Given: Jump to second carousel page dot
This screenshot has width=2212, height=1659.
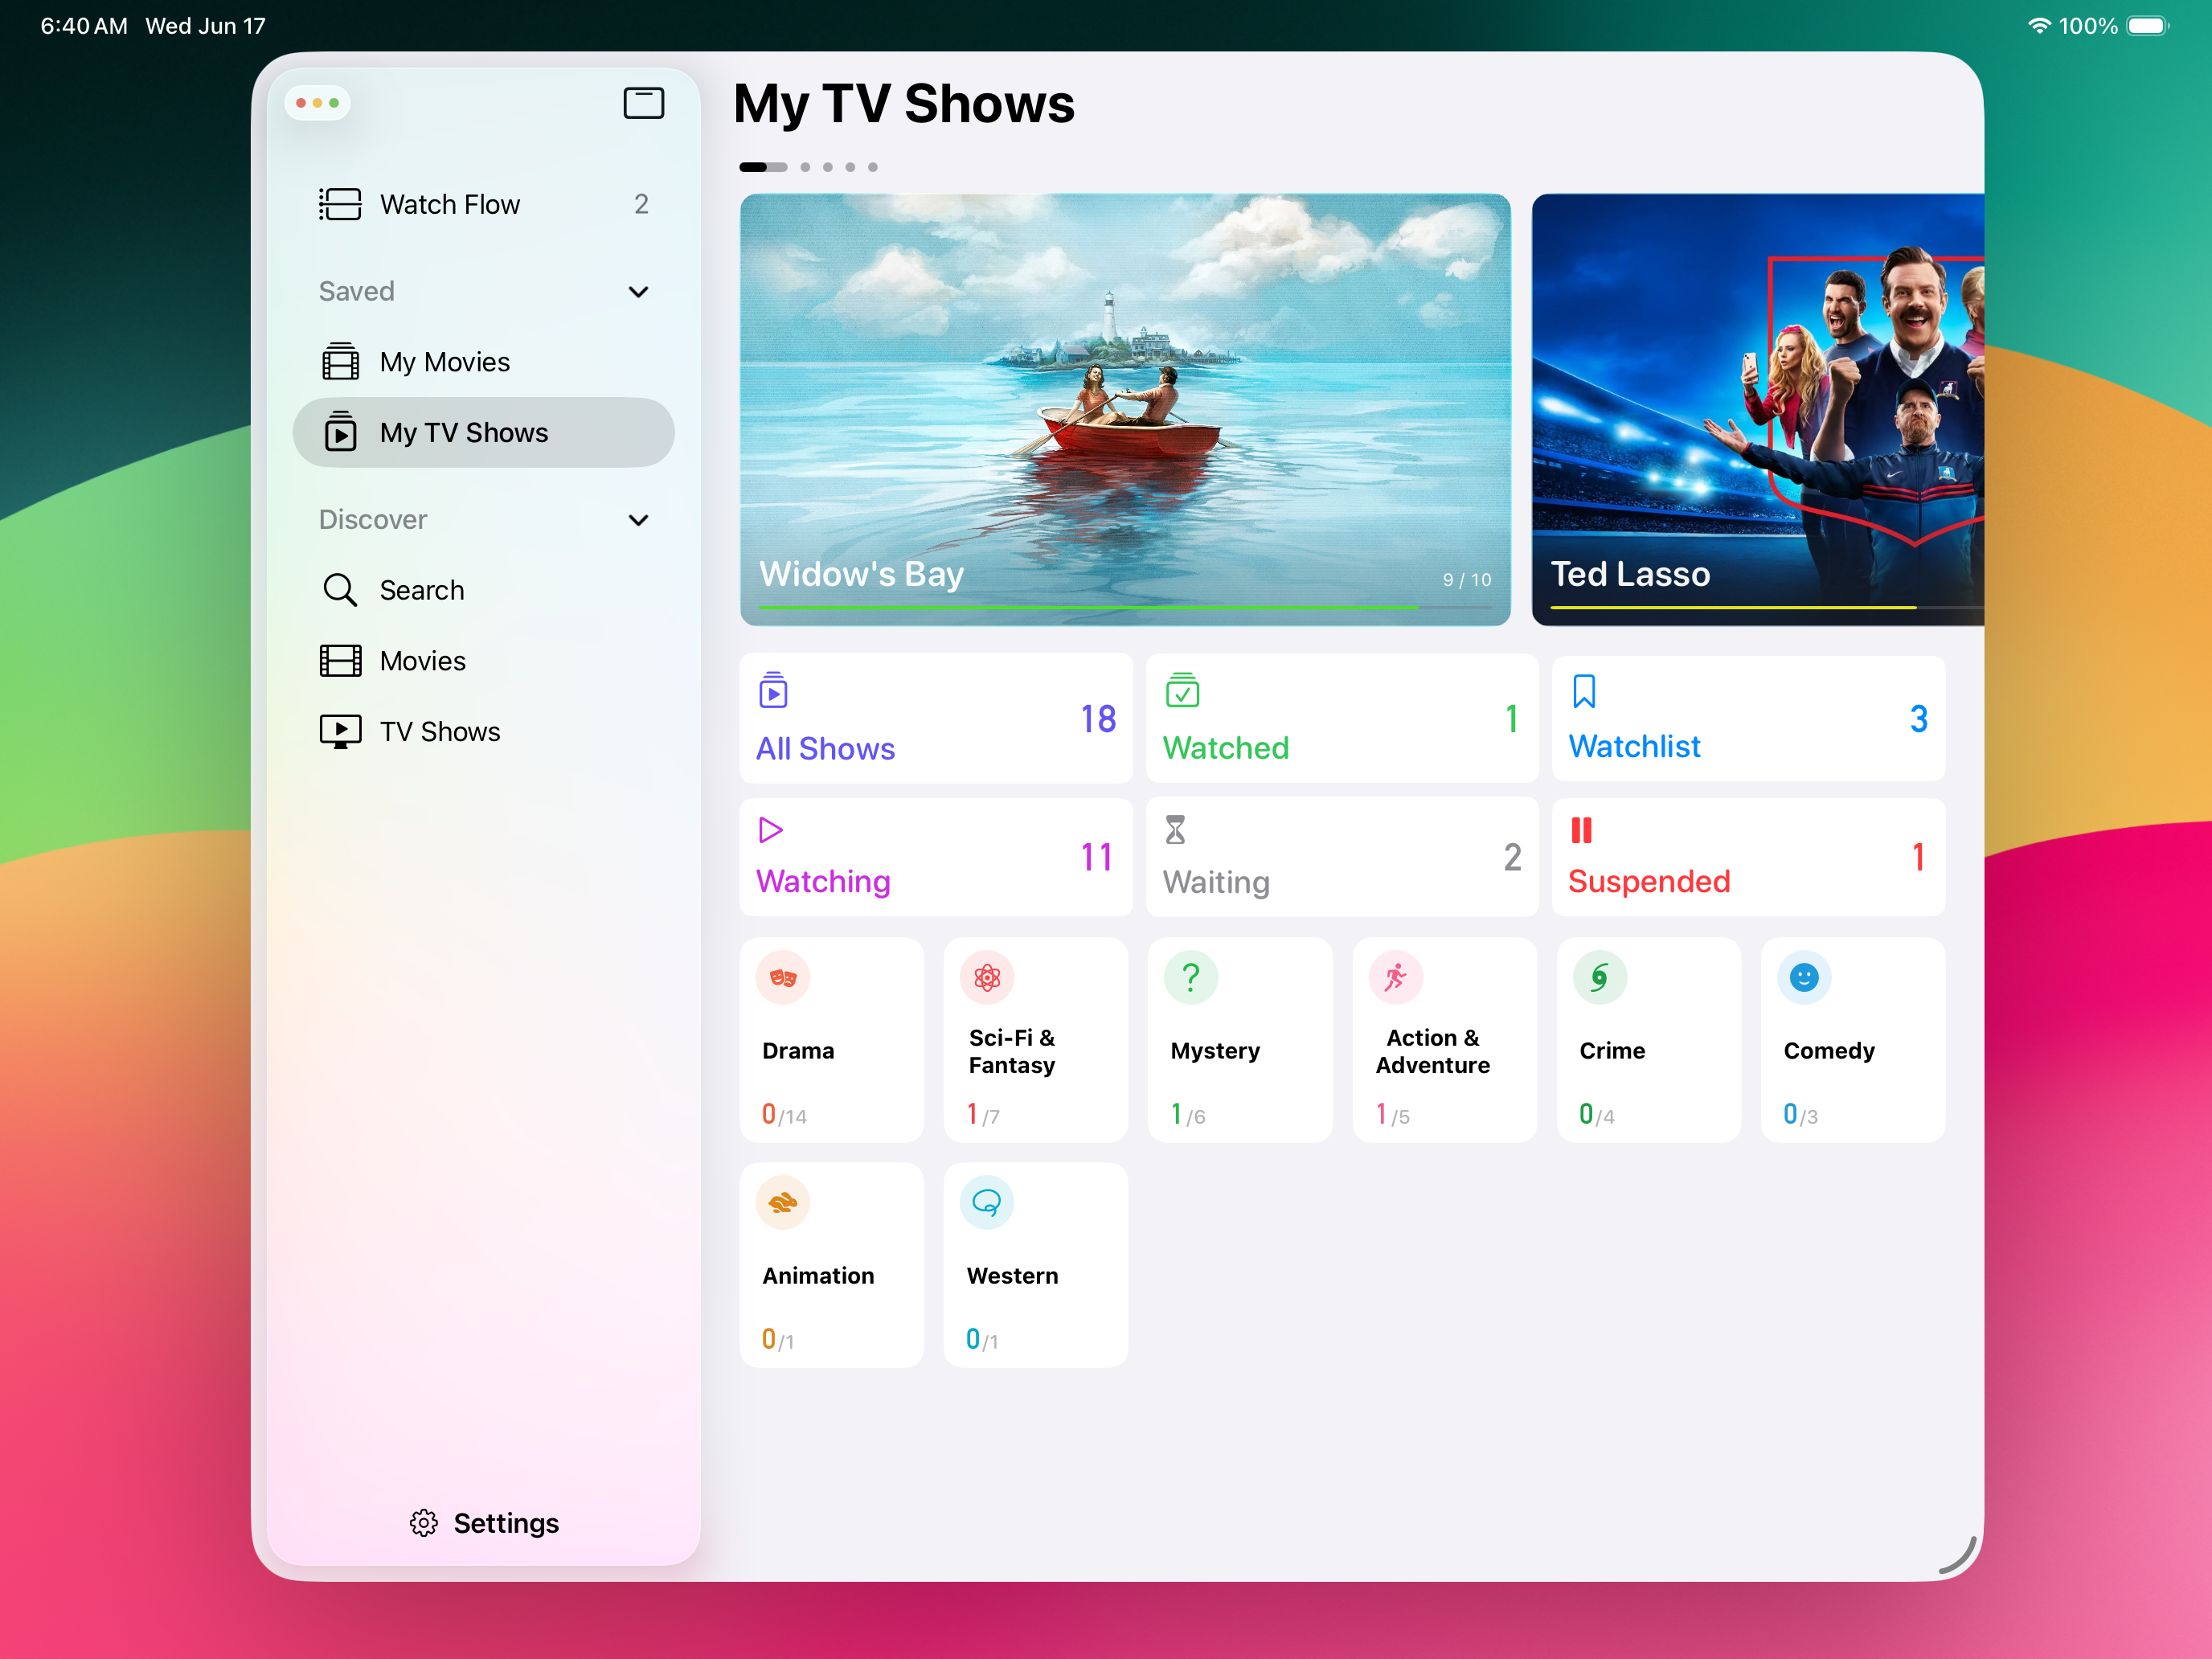Looking at the screenshot, I should pos(805,167).
